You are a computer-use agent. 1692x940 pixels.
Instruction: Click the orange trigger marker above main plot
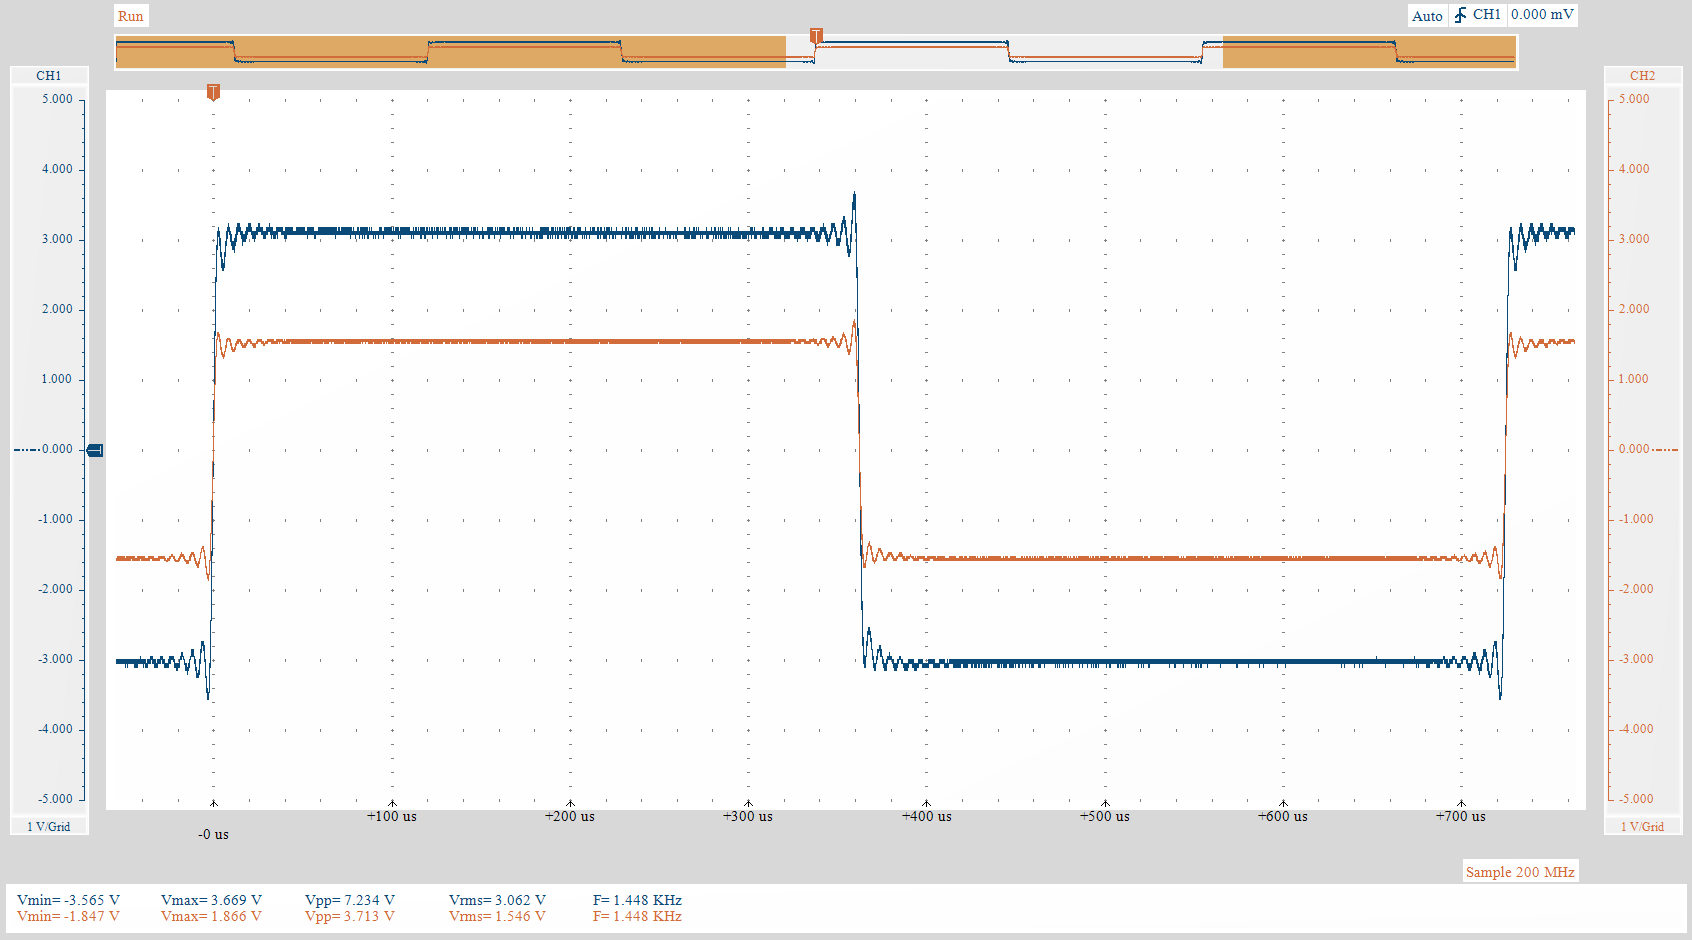click(x=213, y=92)
